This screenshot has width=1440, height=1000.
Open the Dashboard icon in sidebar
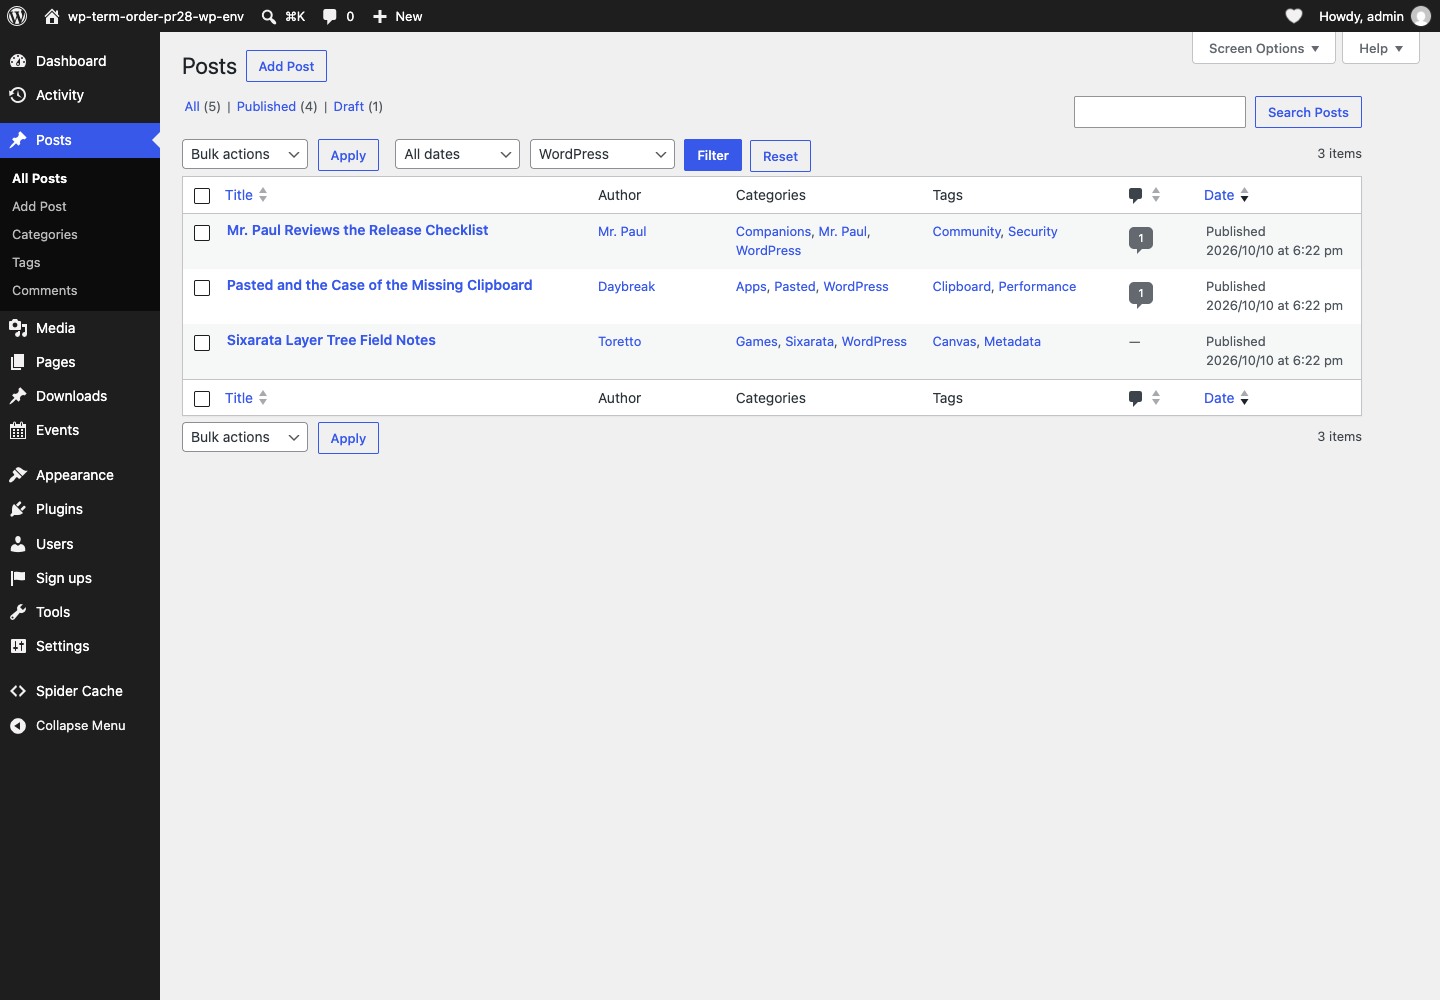point(18,61)
